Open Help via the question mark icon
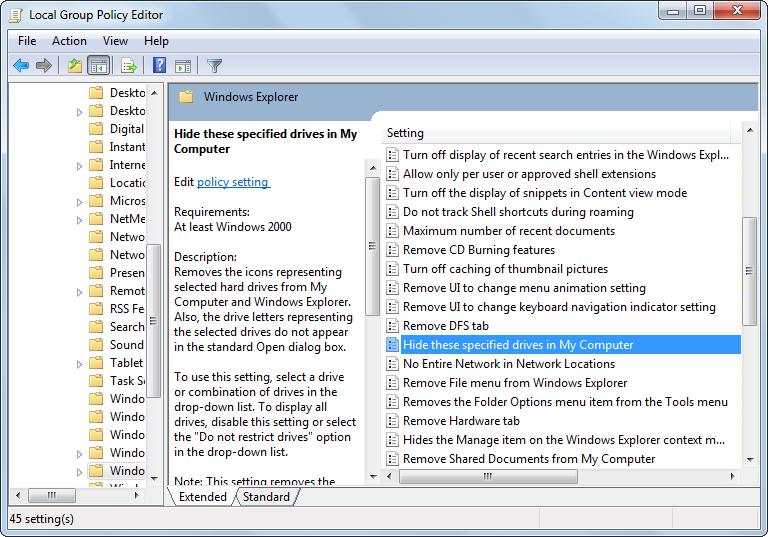 pyautogui.click(x=159, y=65)
